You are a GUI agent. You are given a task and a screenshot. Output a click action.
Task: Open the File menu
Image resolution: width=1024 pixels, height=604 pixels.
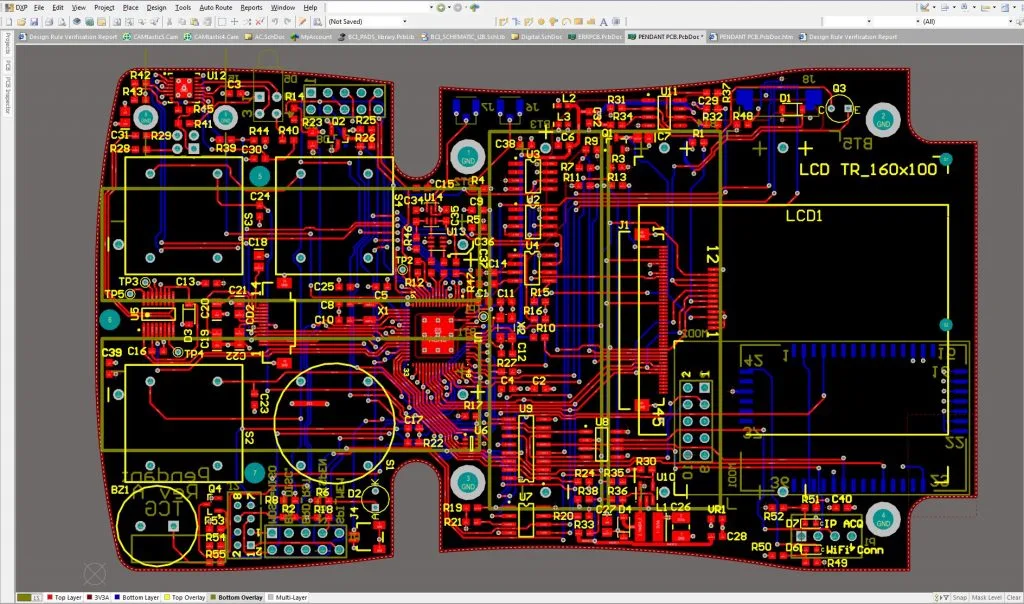[x=39, y=7]
